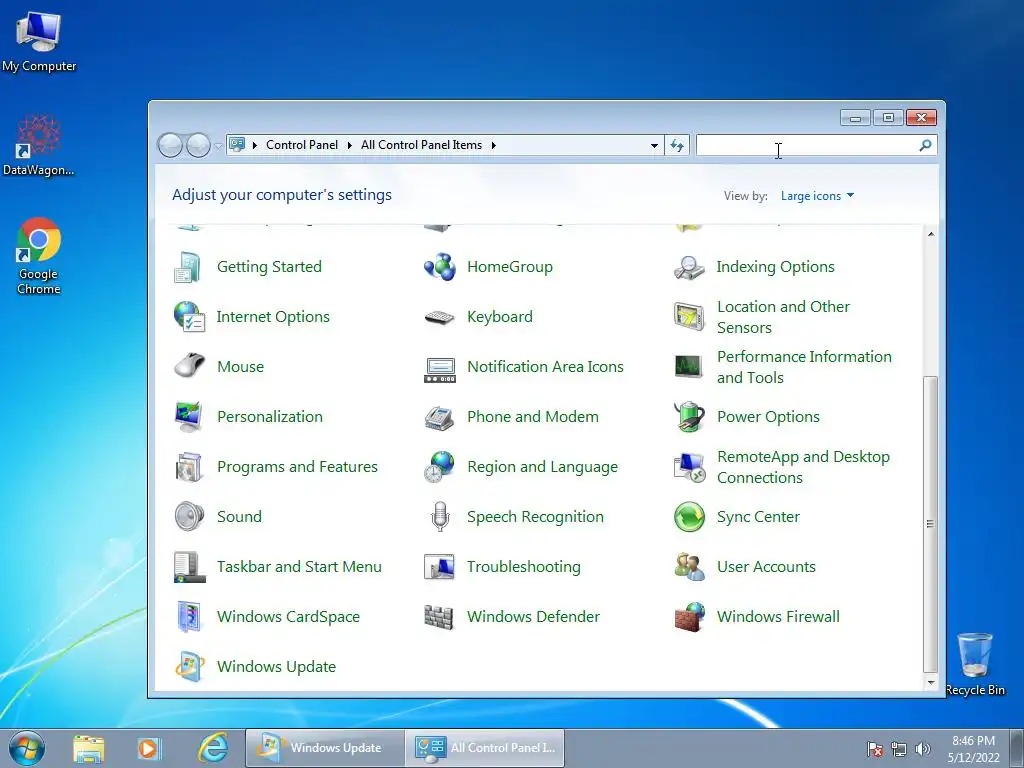1024x768 pixels.
Task: Click the Getting Started link text
Action: (x=269, y=267)
